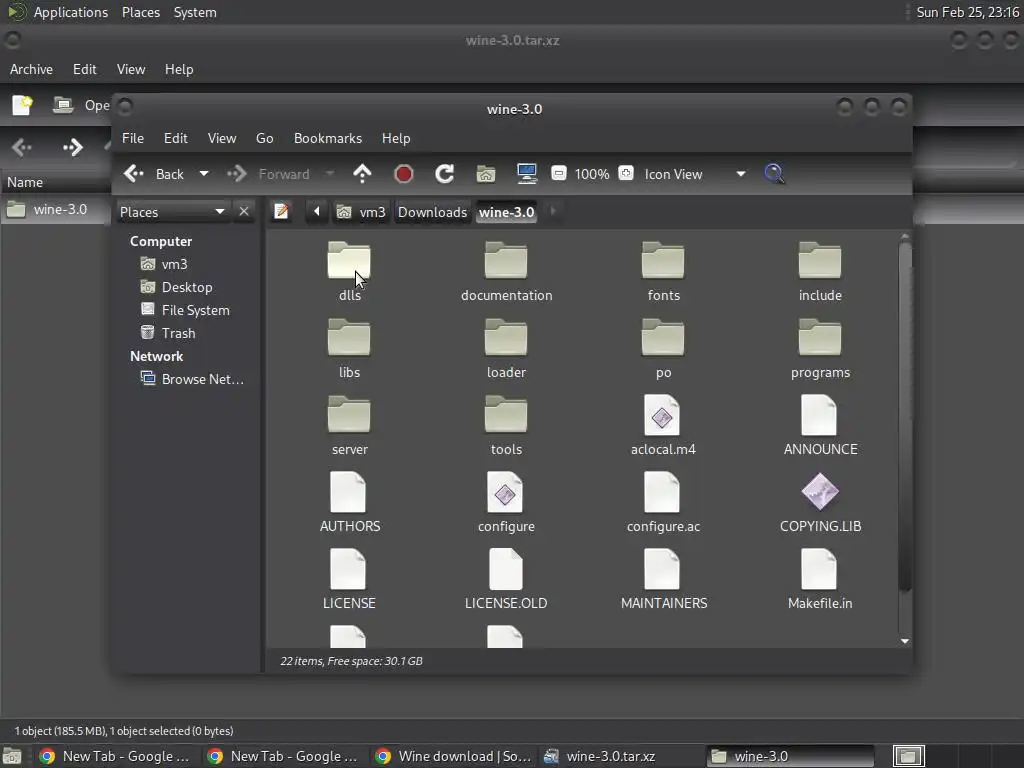The image size is (1024, 768).
Task: Open the programs folder
Action: pyautogui.click(x=820, y=347)
